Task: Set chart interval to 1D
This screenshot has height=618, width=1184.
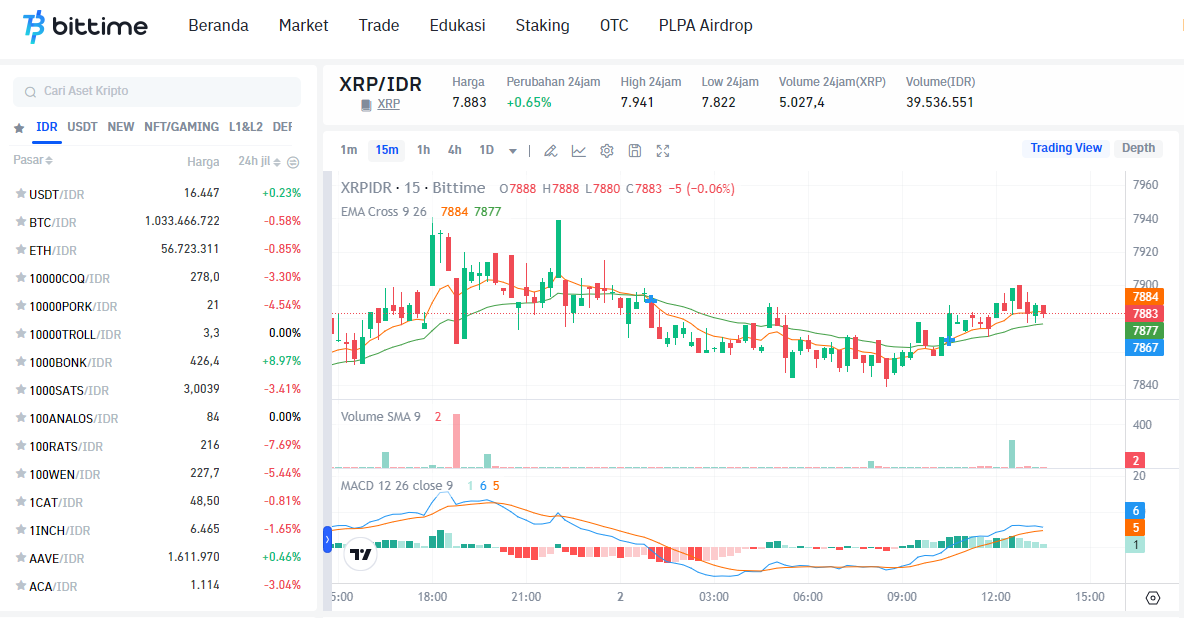Action: tap(486, 150)
